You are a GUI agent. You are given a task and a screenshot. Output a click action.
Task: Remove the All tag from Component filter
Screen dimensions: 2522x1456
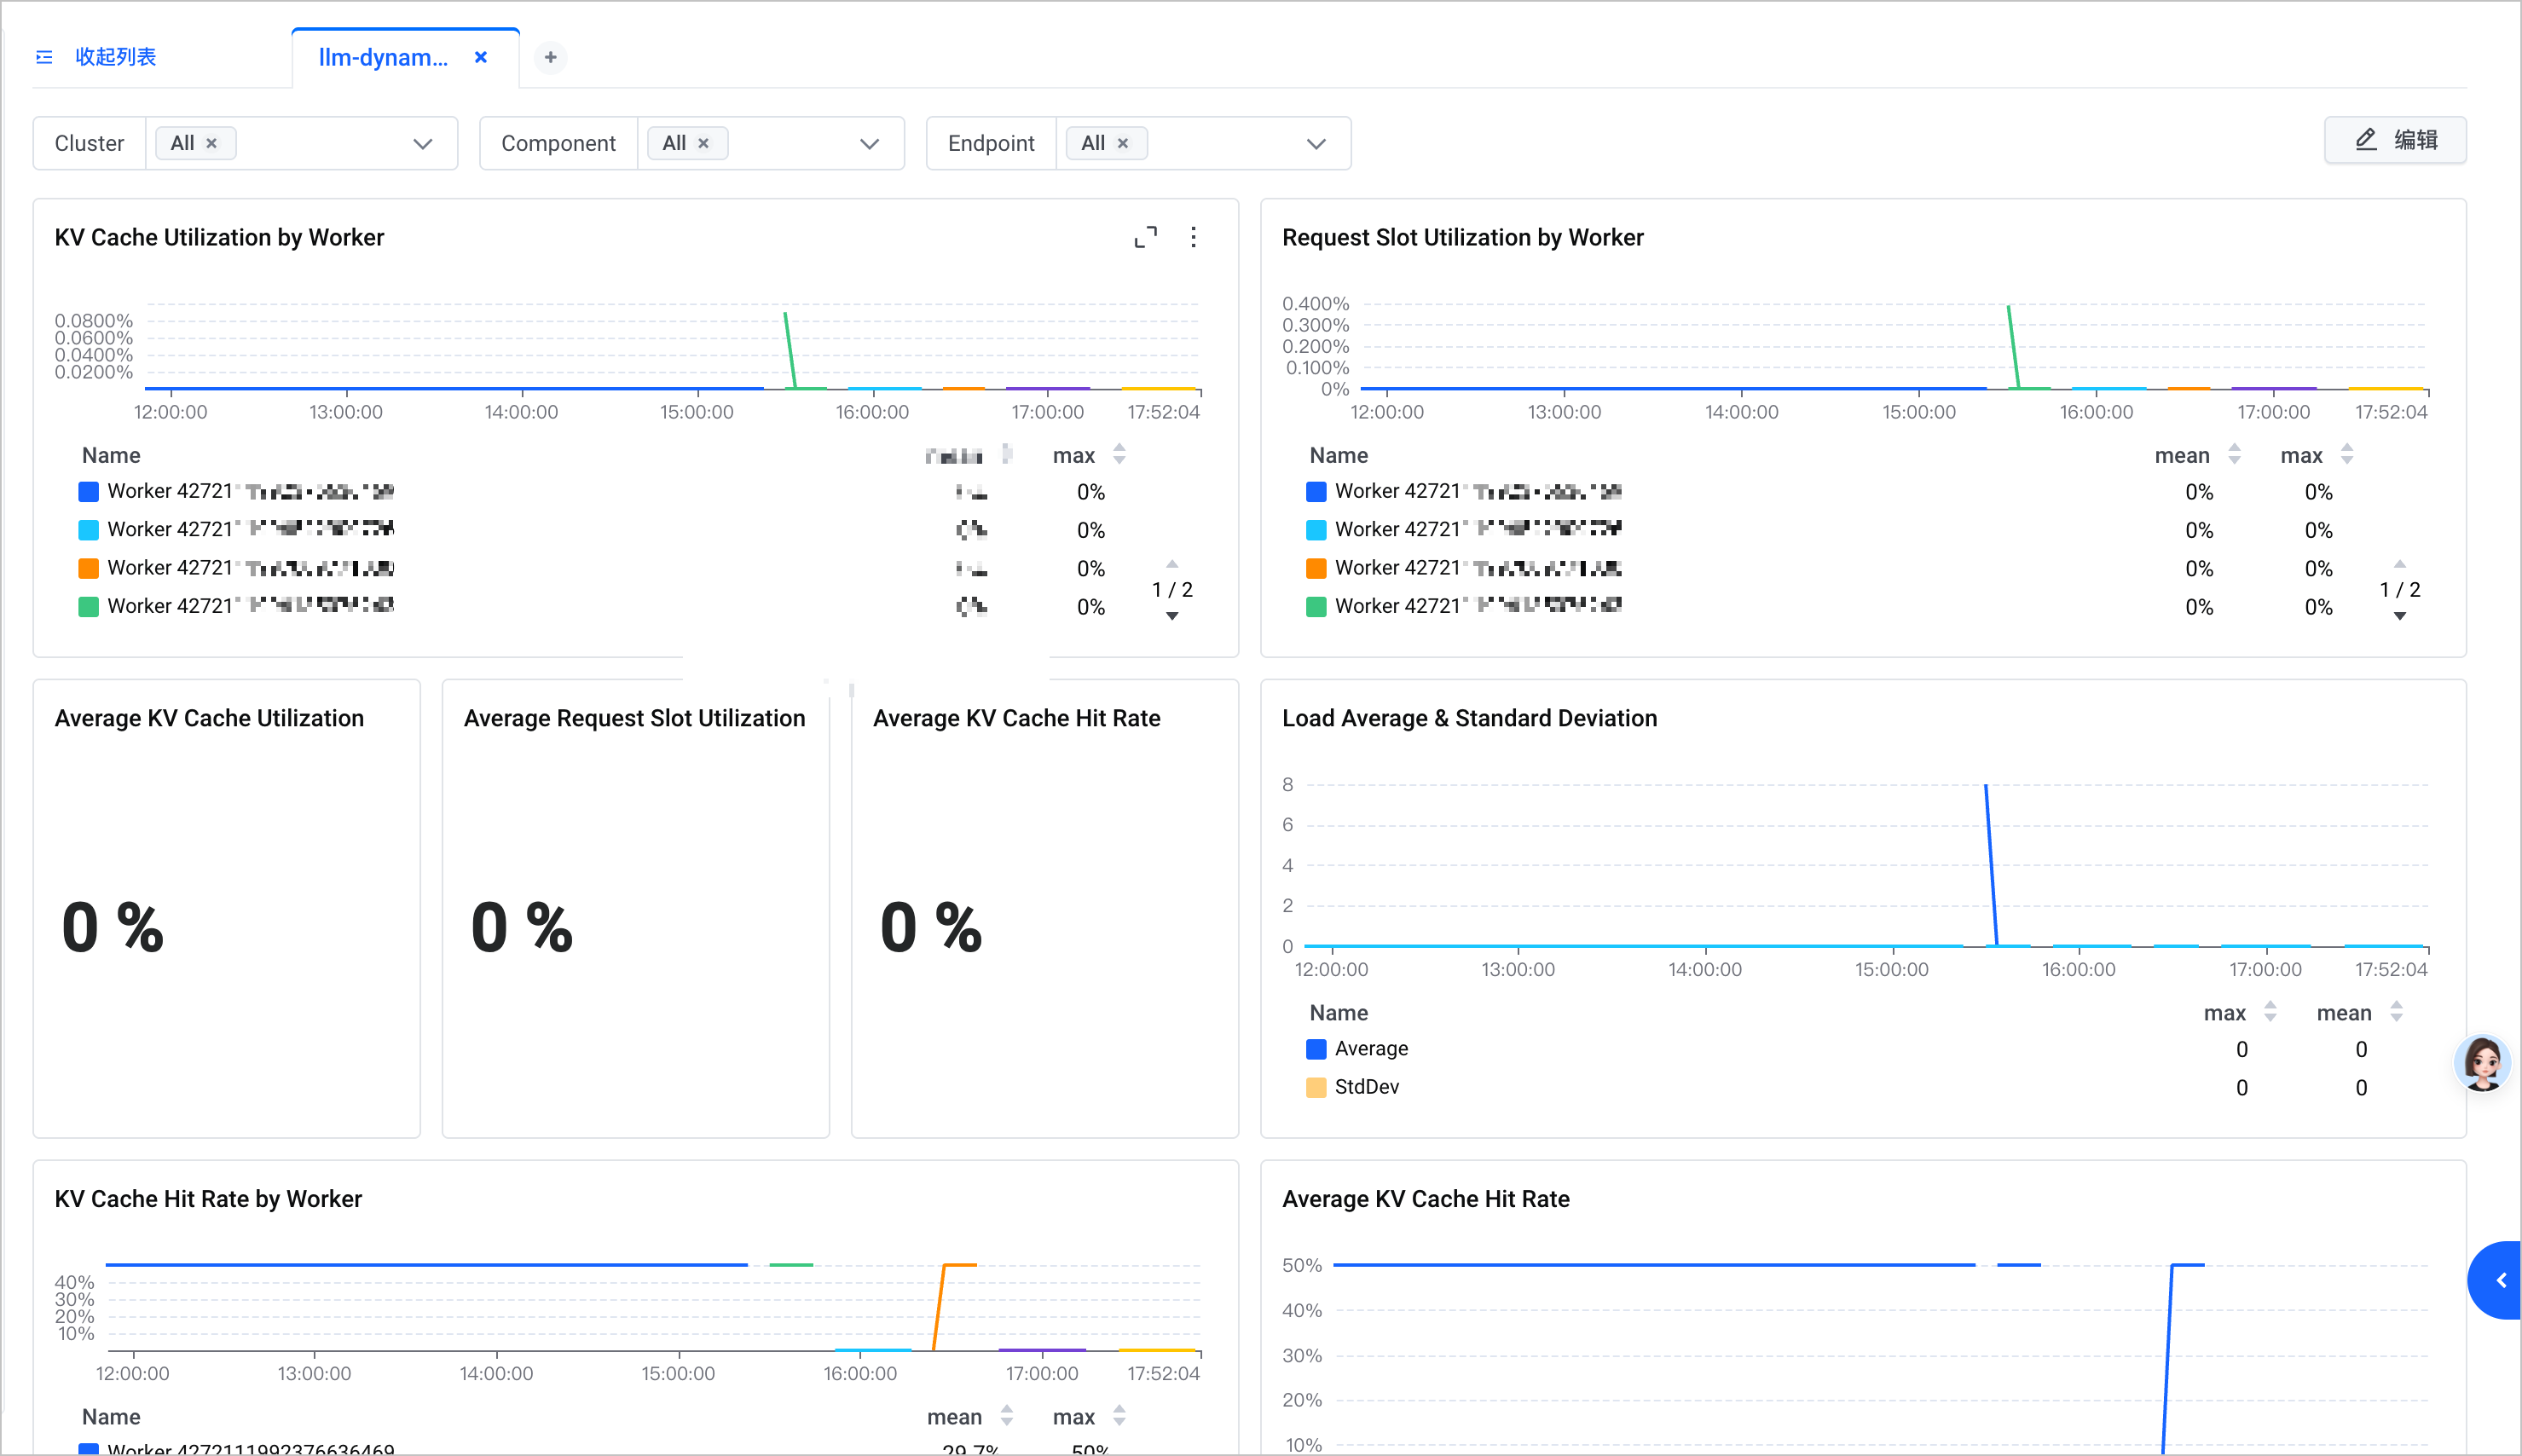pyautogui.click(x=704, y=143)
